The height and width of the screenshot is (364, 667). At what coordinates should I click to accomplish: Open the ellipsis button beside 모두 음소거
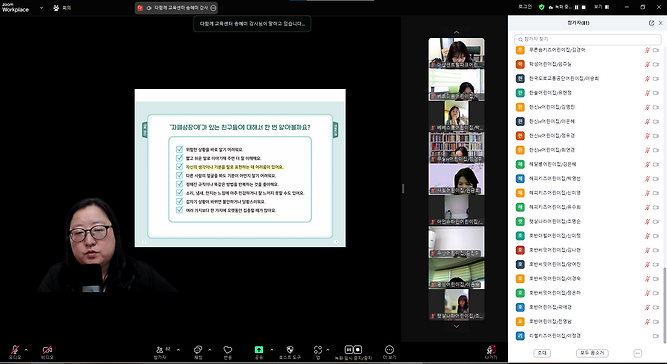(637, 353)
